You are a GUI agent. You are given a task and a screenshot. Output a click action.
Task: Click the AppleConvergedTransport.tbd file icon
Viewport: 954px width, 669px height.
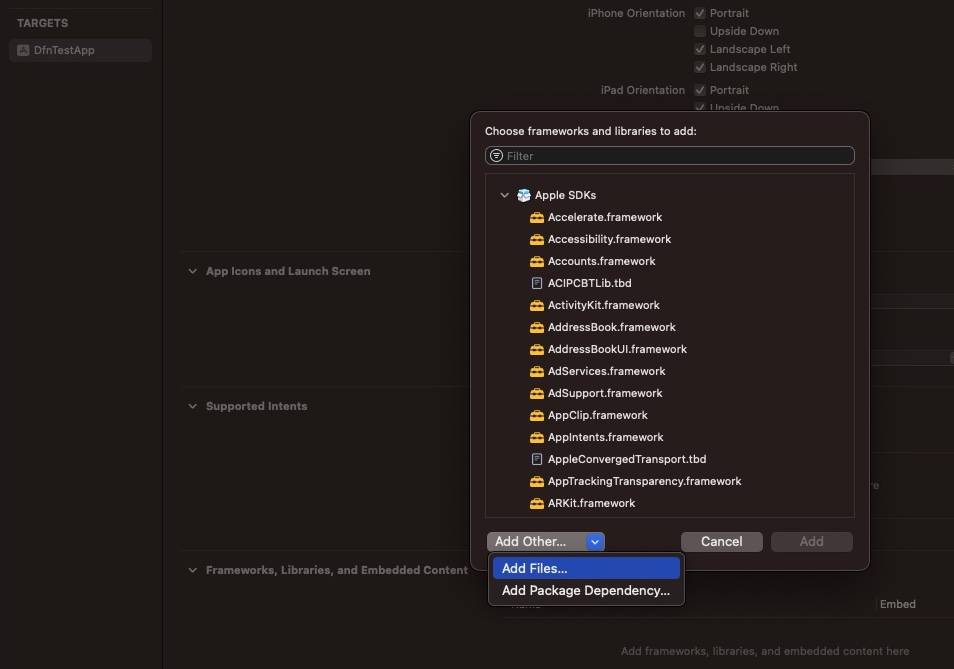pyautogui.click(x=537, y=459)
